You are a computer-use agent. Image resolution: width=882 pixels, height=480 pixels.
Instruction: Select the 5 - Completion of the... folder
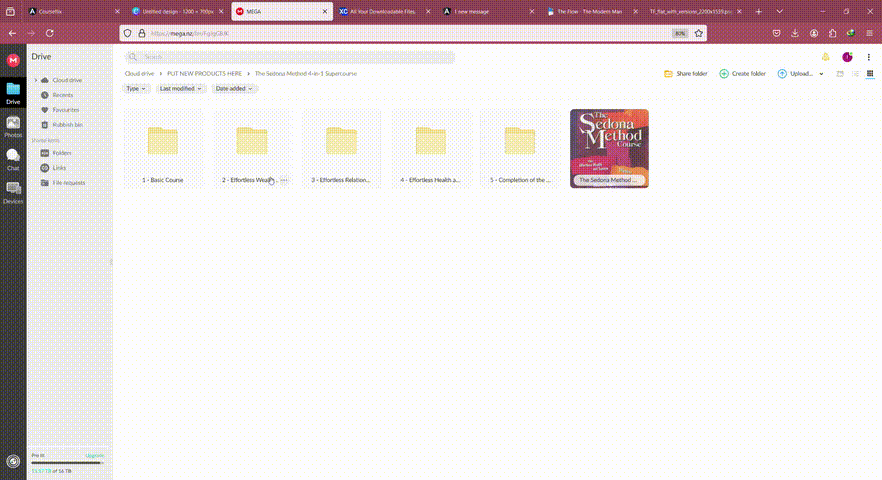[x=520, y=149]
